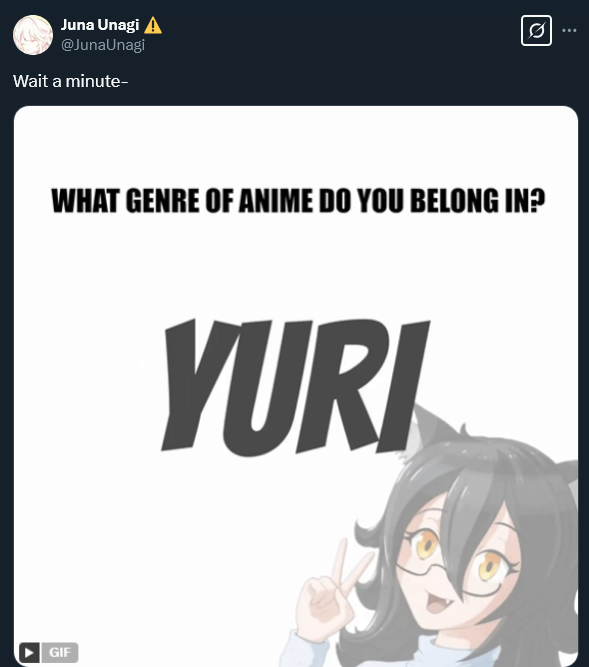Click the GIF badge label
589x667 pixels.
(x=60, y=652)
